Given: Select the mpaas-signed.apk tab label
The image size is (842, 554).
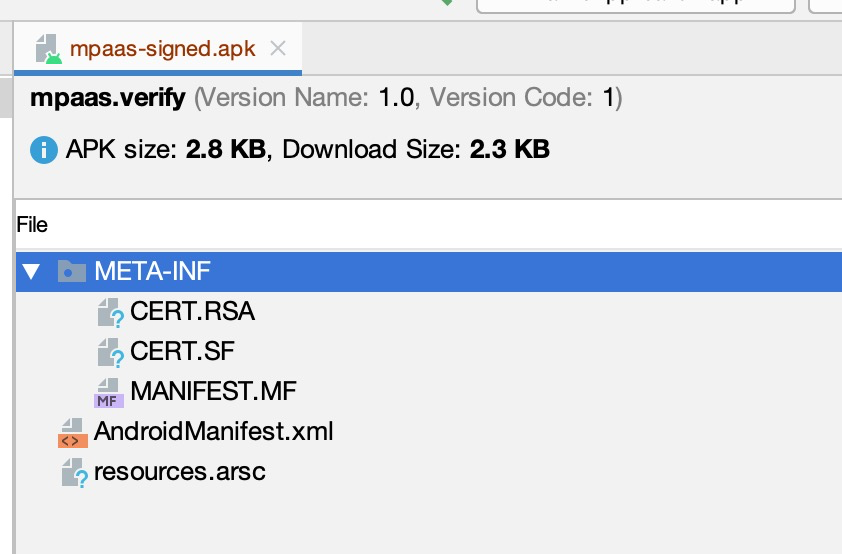Looking at the screenshot, I should tap(162, 49).
